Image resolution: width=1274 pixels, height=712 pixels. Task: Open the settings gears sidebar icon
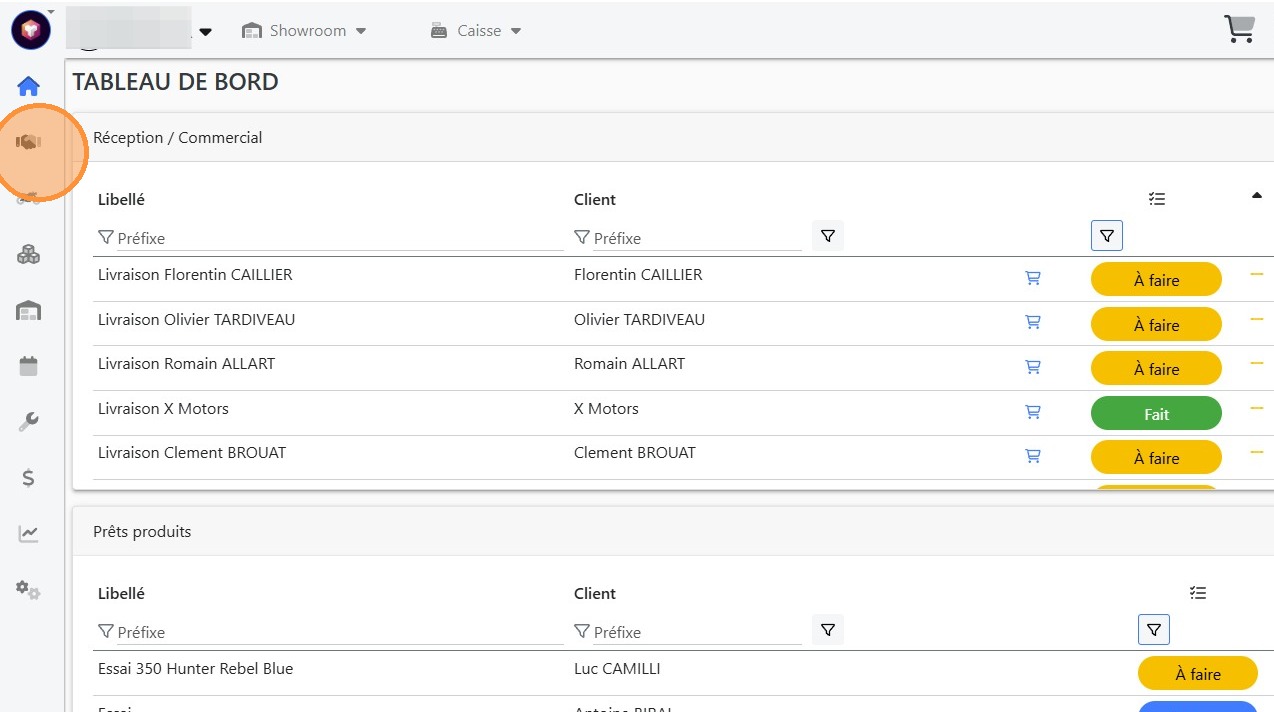(x=28, y=590)
